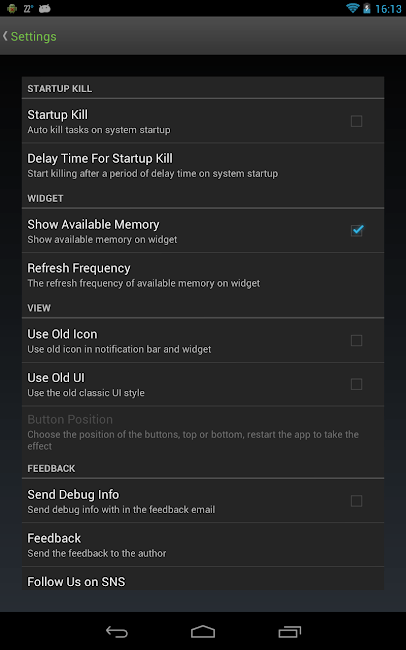Tap the Android home navigation button
This screenshot has height=650, width=406.
[x=203, y=631]
